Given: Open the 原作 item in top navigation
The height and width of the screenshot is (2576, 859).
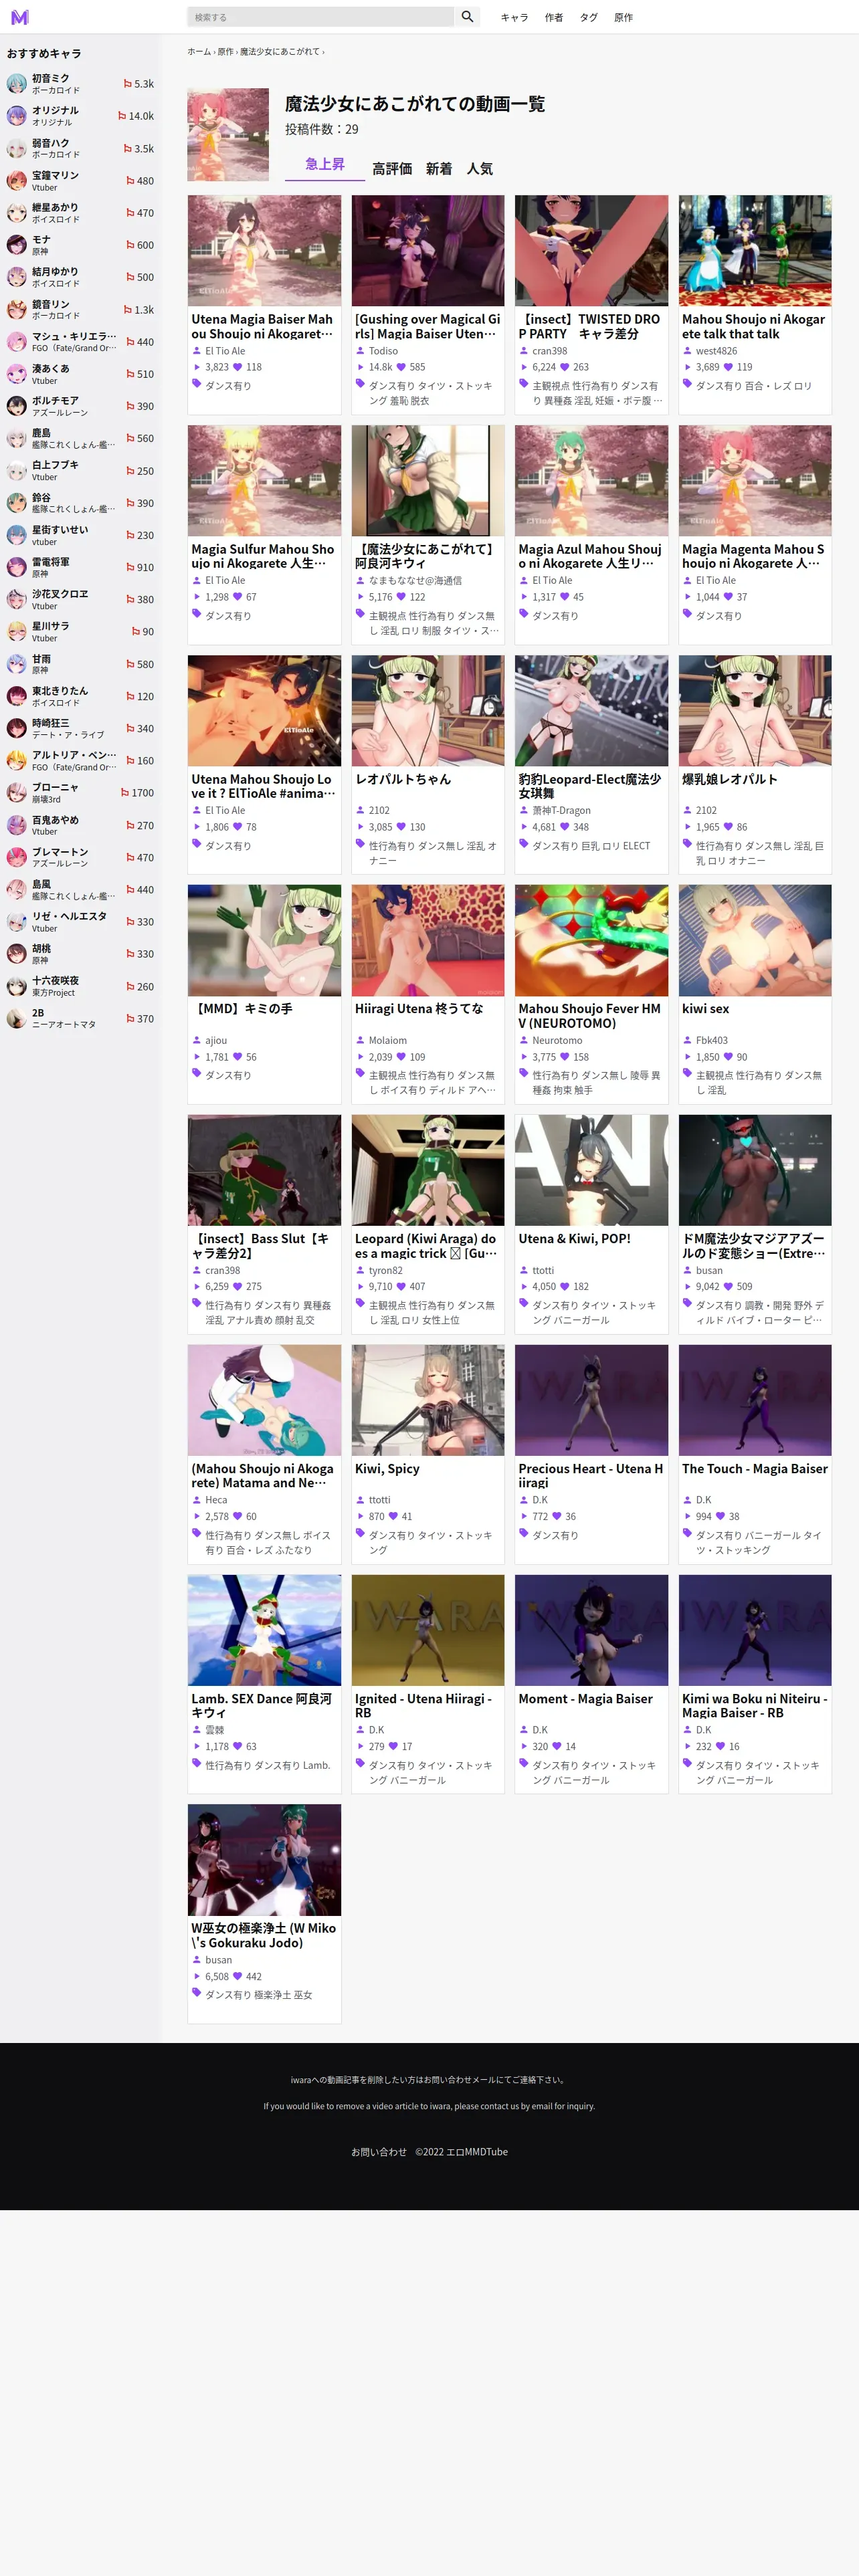Looking at the screenshot, I should 624,17.
